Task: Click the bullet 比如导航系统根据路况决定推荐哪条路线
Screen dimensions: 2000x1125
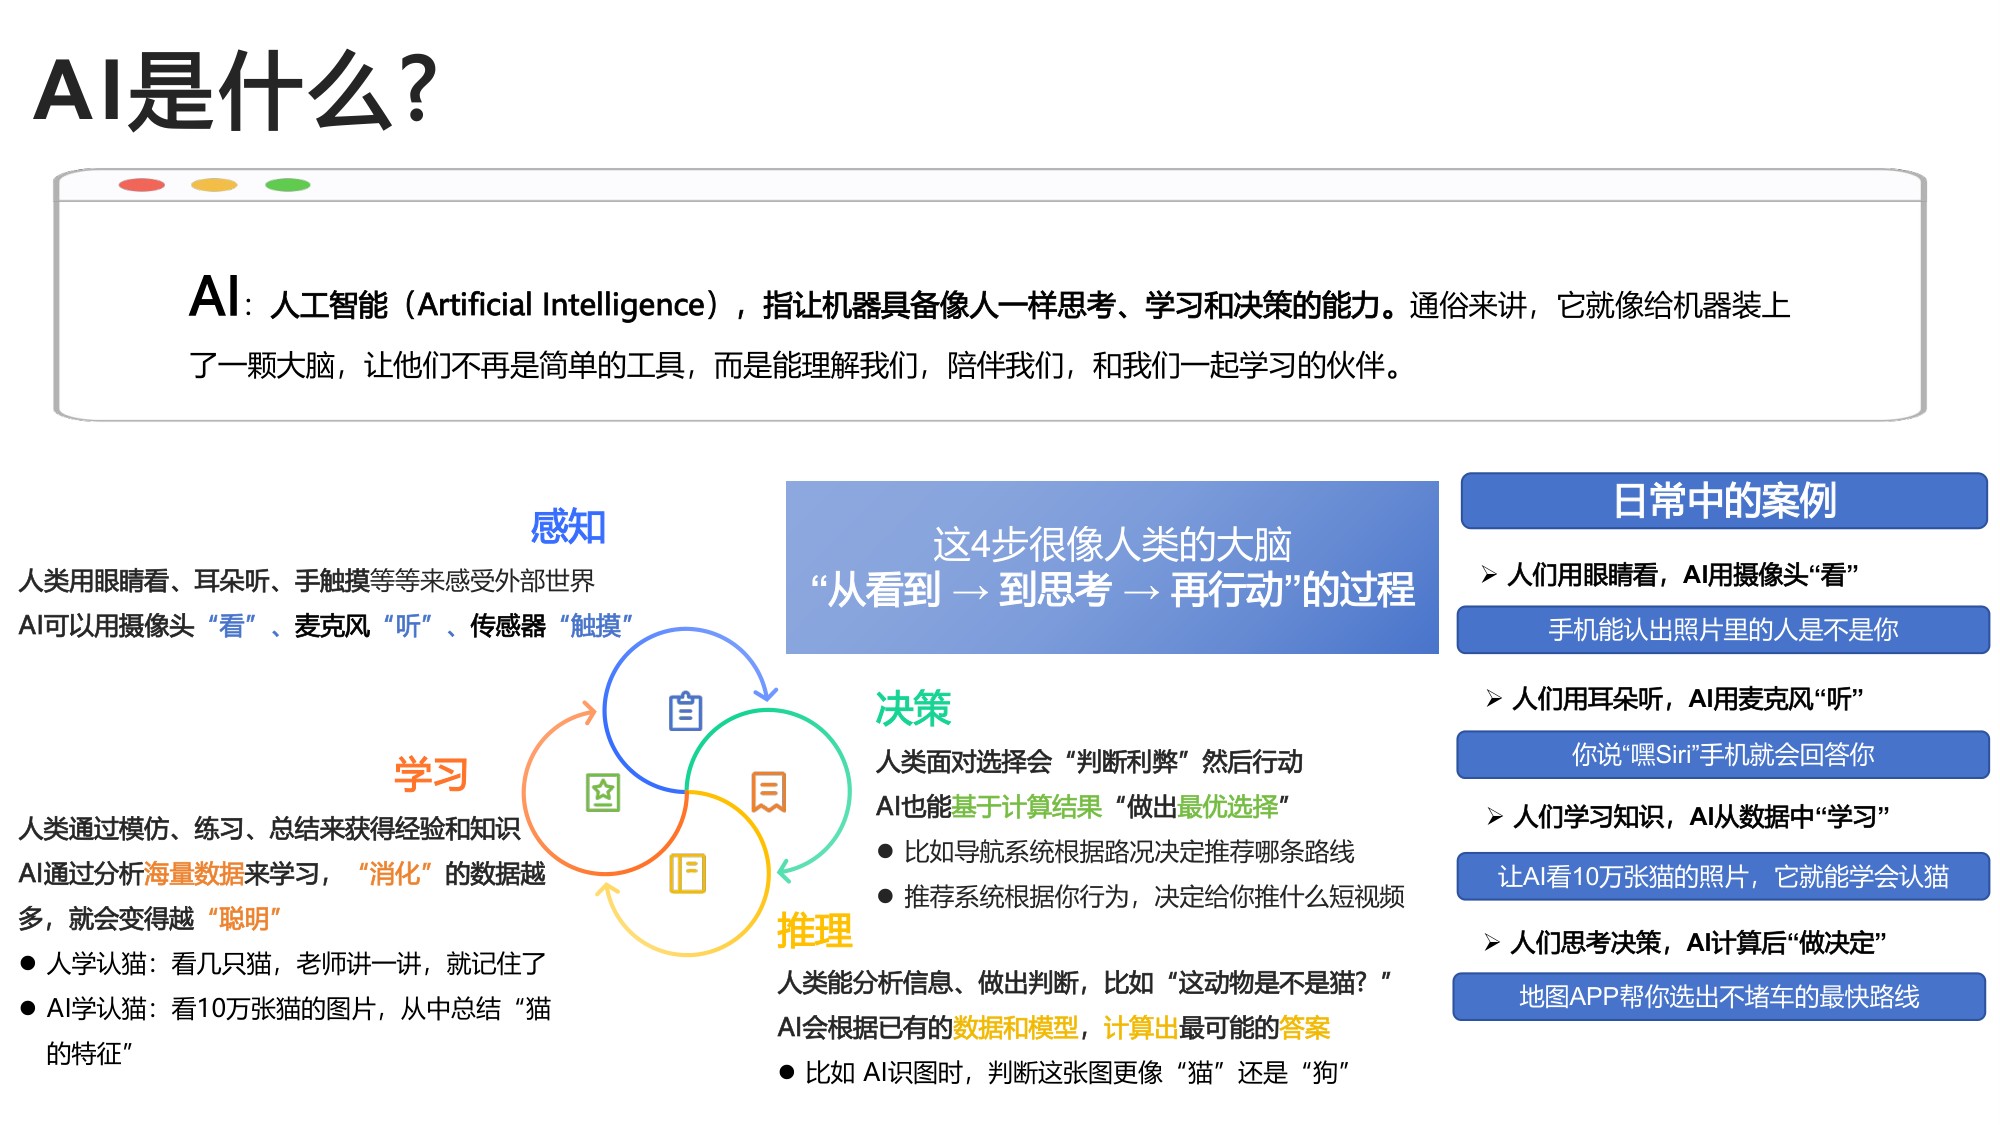Action: [x=1116, y=851]
